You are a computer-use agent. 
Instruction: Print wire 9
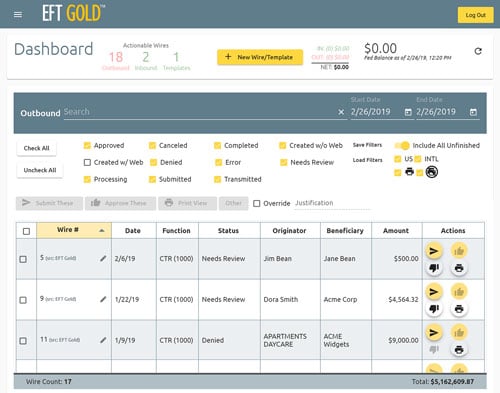[x=459, y=309]
